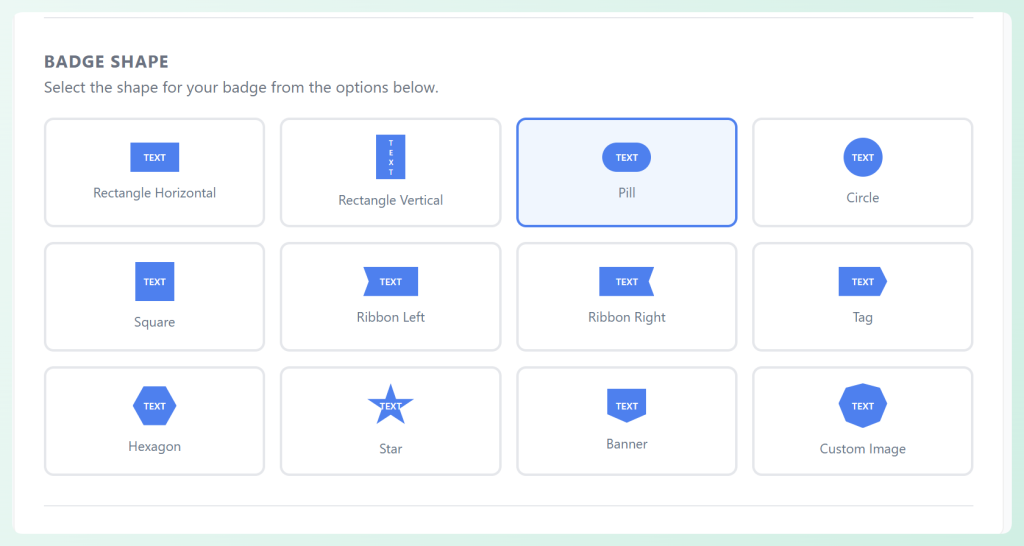Click the vertical rectangle TEXT badge icon

click(x=390, y=157)
